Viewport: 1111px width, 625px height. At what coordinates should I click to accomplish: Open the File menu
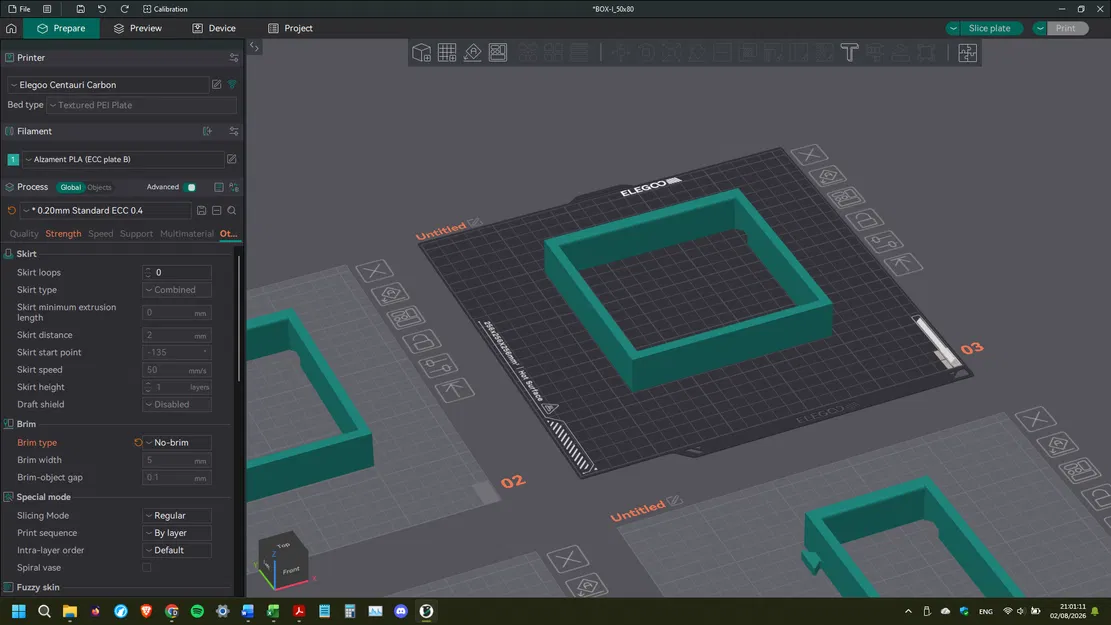pyautogui.click(x=19, y=9)
